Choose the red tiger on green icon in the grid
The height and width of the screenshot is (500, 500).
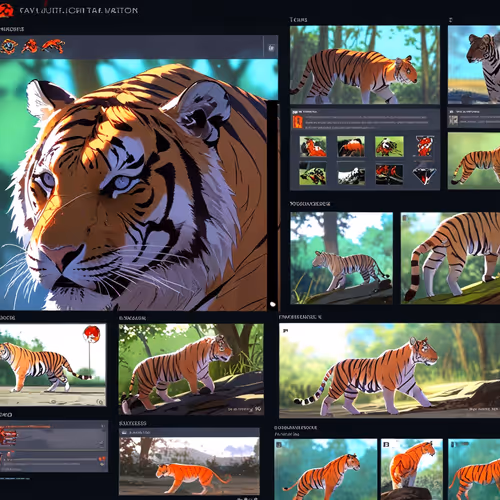(389, 146)
